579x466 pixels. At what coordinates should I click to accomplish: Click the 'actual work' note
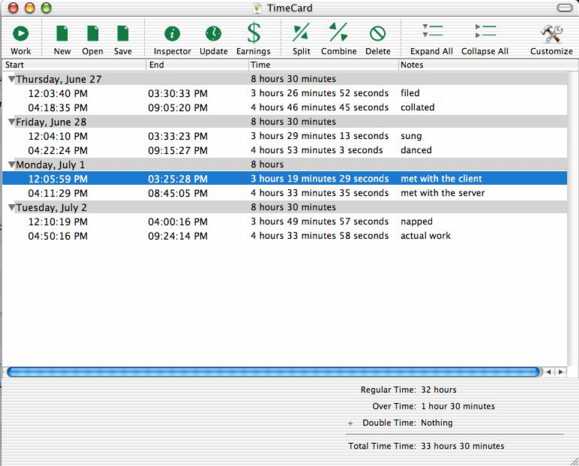(425, 236)
